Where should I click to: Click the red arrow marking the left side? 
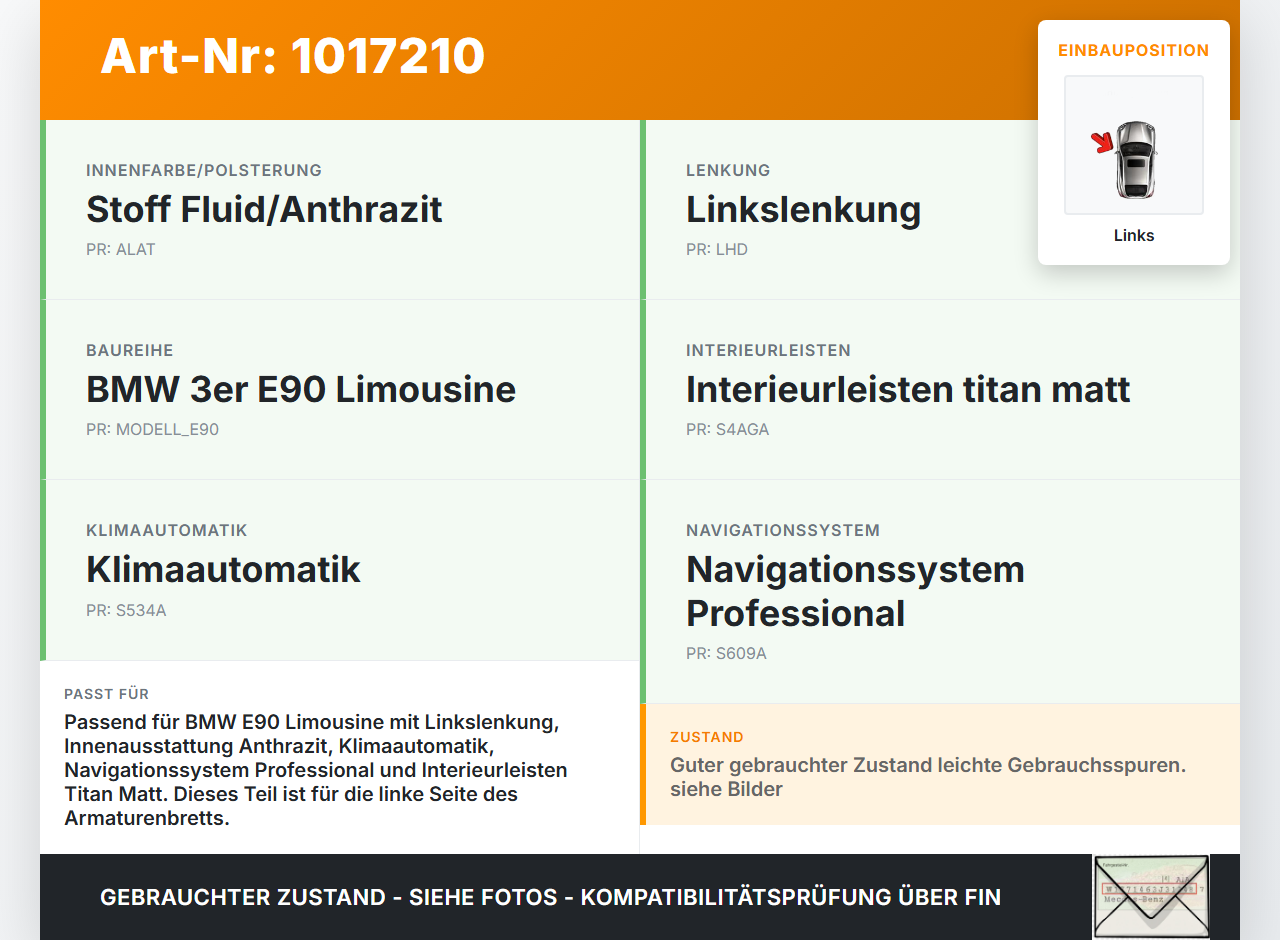(x=1103, y=140)
